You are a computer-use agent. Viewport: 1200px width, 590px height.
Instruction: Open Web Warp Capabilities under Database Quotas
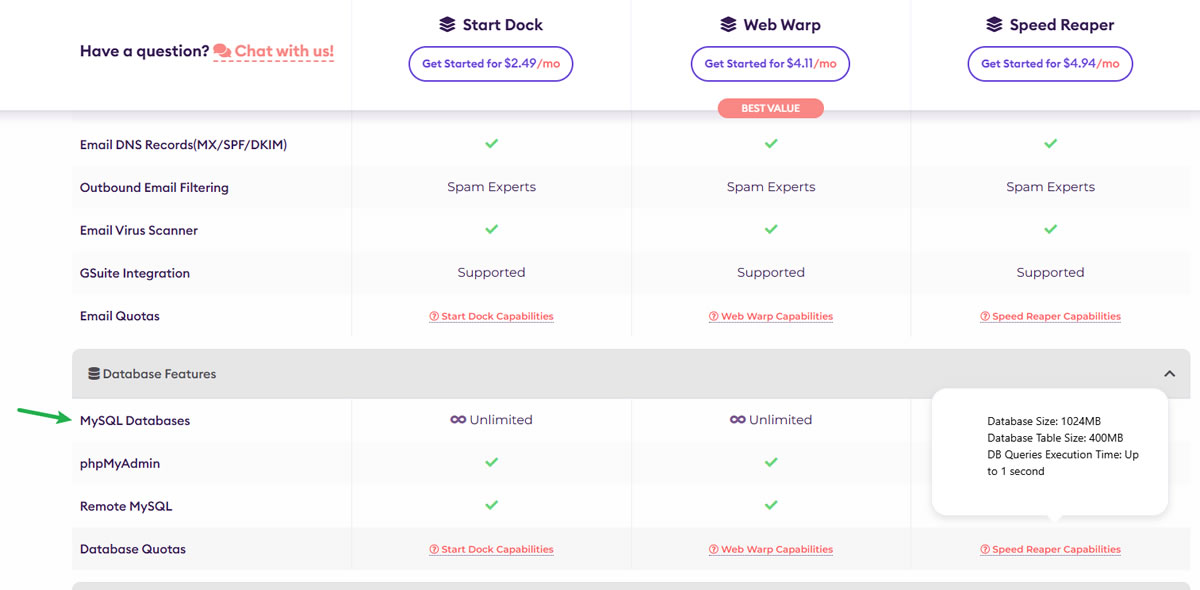point(771,549)
